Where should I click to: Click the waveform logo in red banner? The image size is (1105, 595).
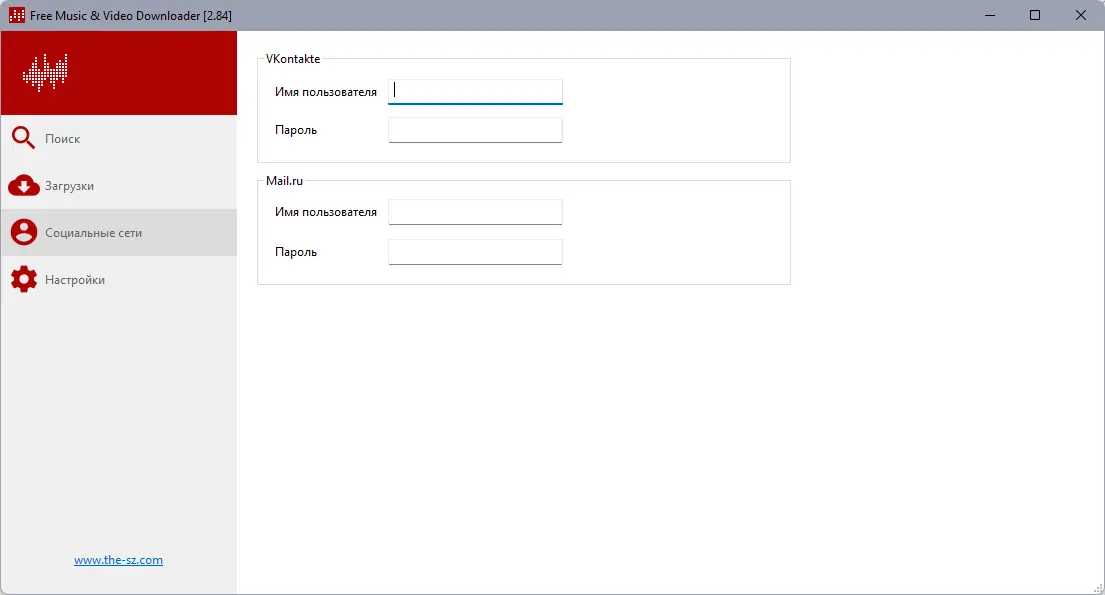click(x=45, y=73)
